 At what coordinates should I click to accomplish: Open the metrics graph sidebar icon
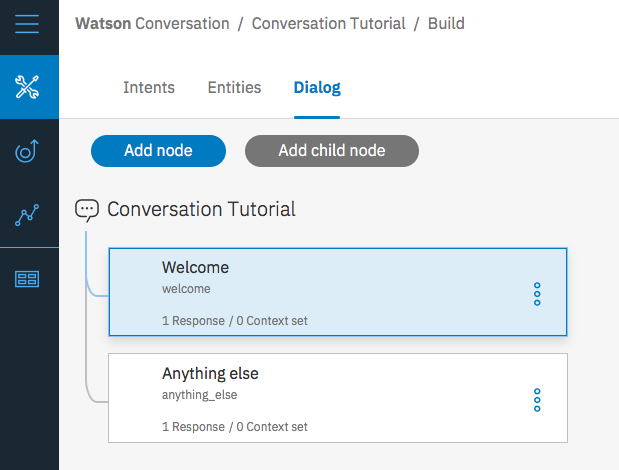click(28, 215)
